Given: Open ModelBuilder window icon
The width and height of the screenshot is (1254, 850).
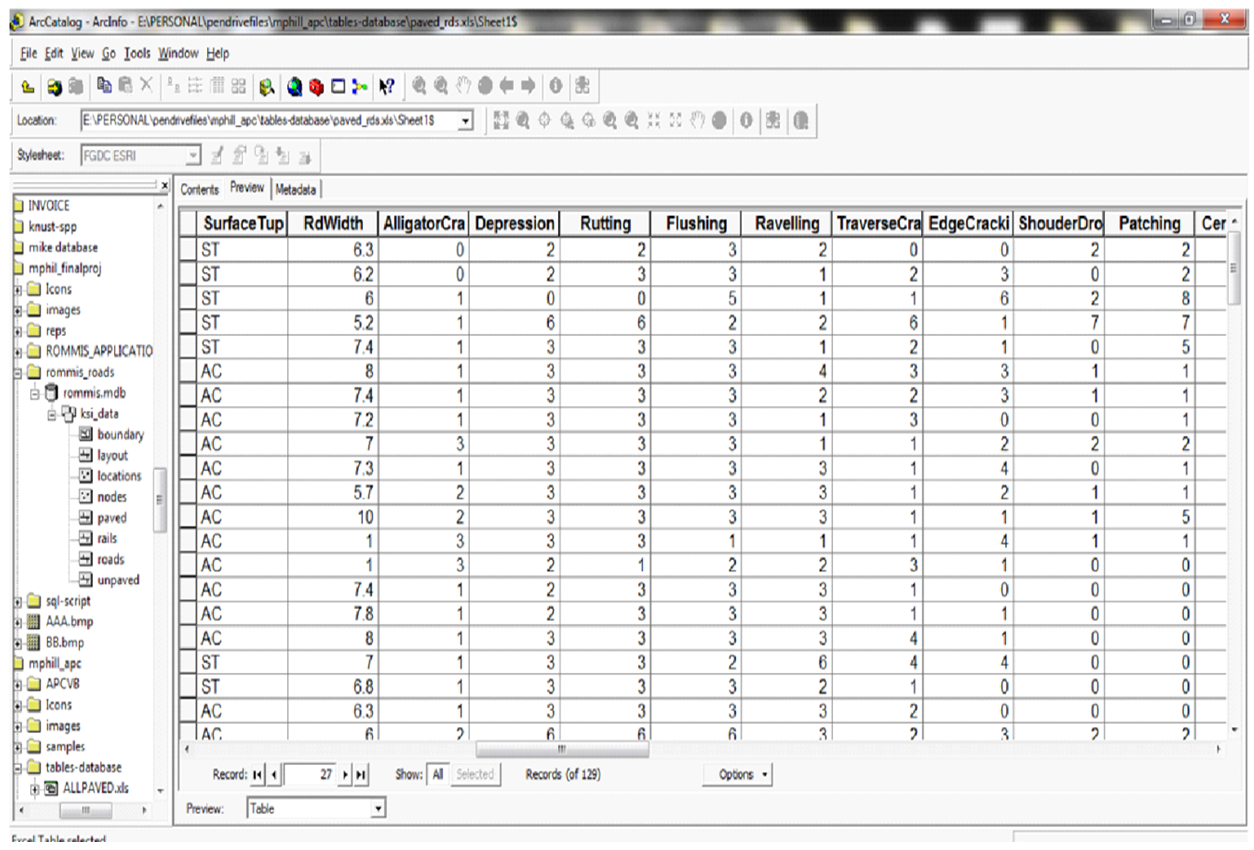Looking at the screenshot, I should pos(360,86).
